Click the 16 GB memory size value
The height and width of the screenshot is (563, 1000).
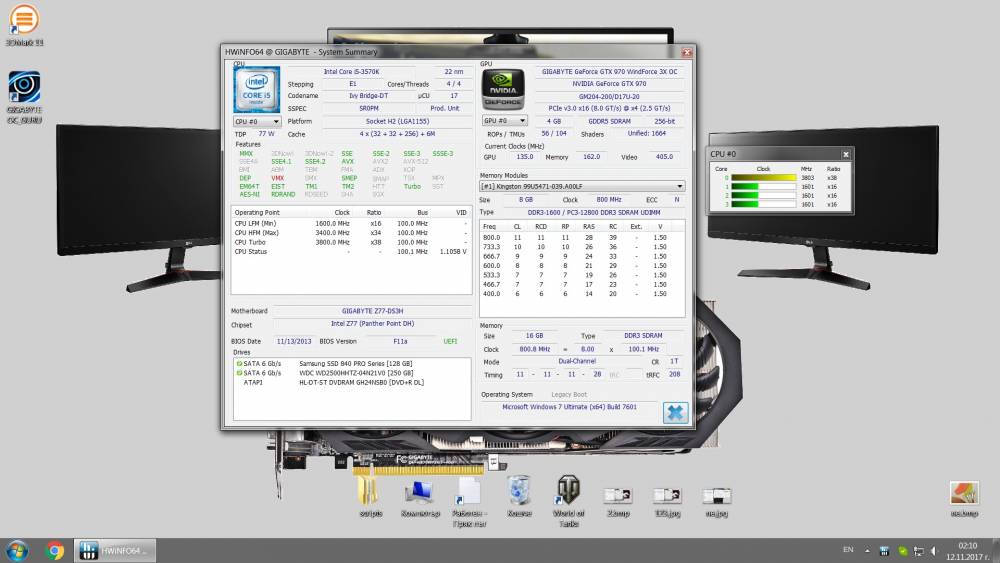click(534, 335)
